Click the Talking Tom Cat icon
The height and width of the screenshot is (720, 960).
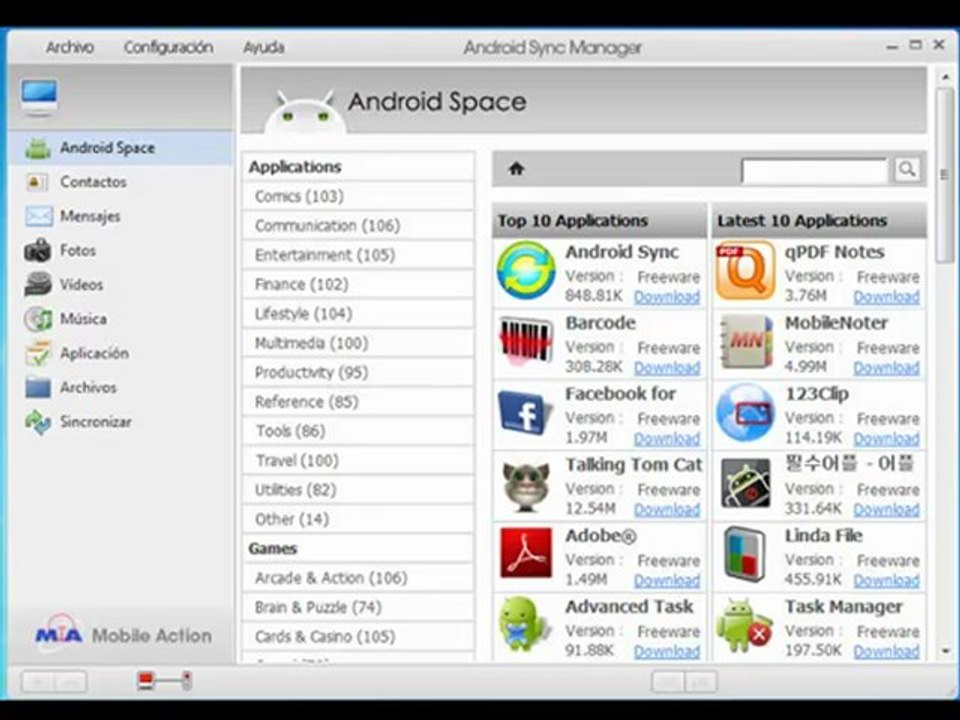tap(526, 485)
